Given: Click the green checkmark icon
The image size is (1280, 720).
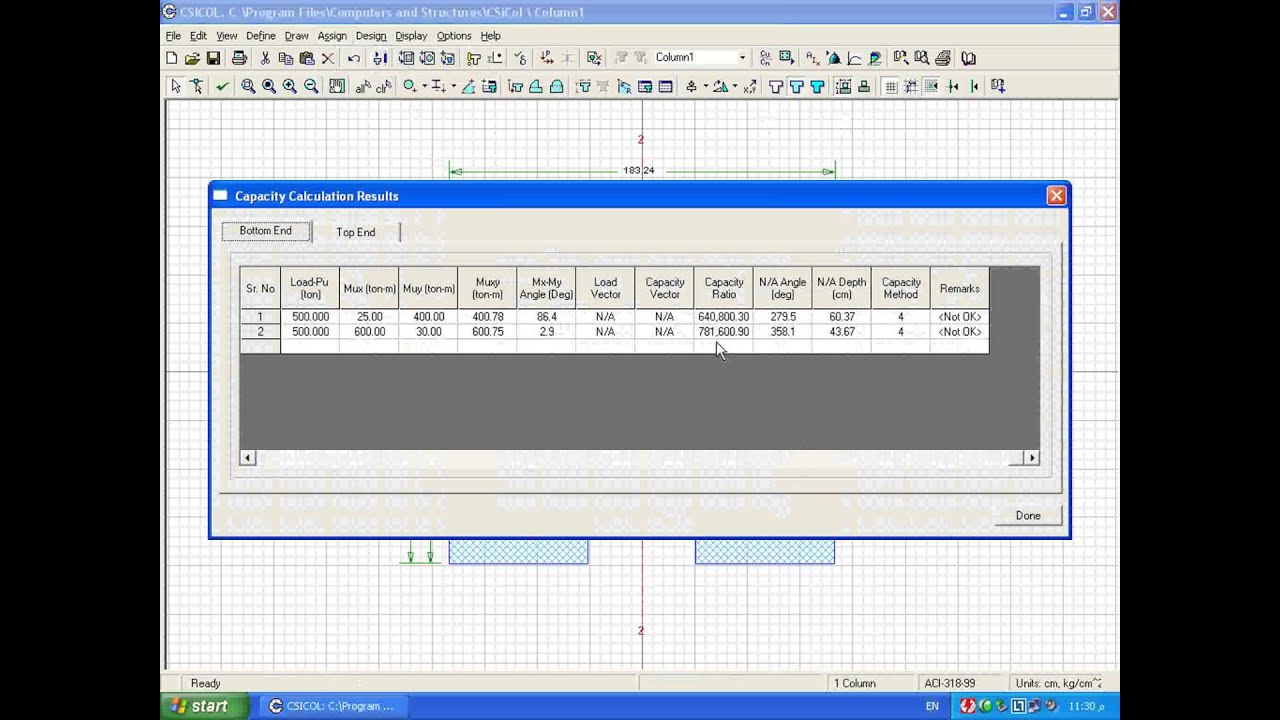Looking at the screenshot, I should [222, 87].
